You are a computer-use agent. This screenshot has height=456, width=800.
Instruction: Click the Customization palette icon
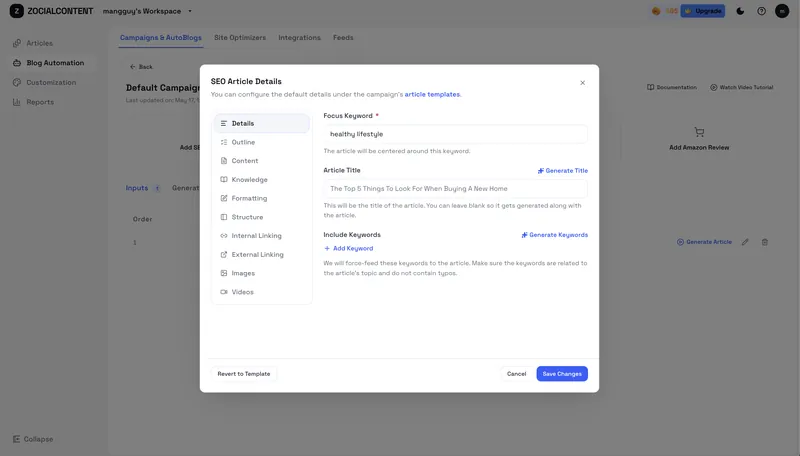17,83
